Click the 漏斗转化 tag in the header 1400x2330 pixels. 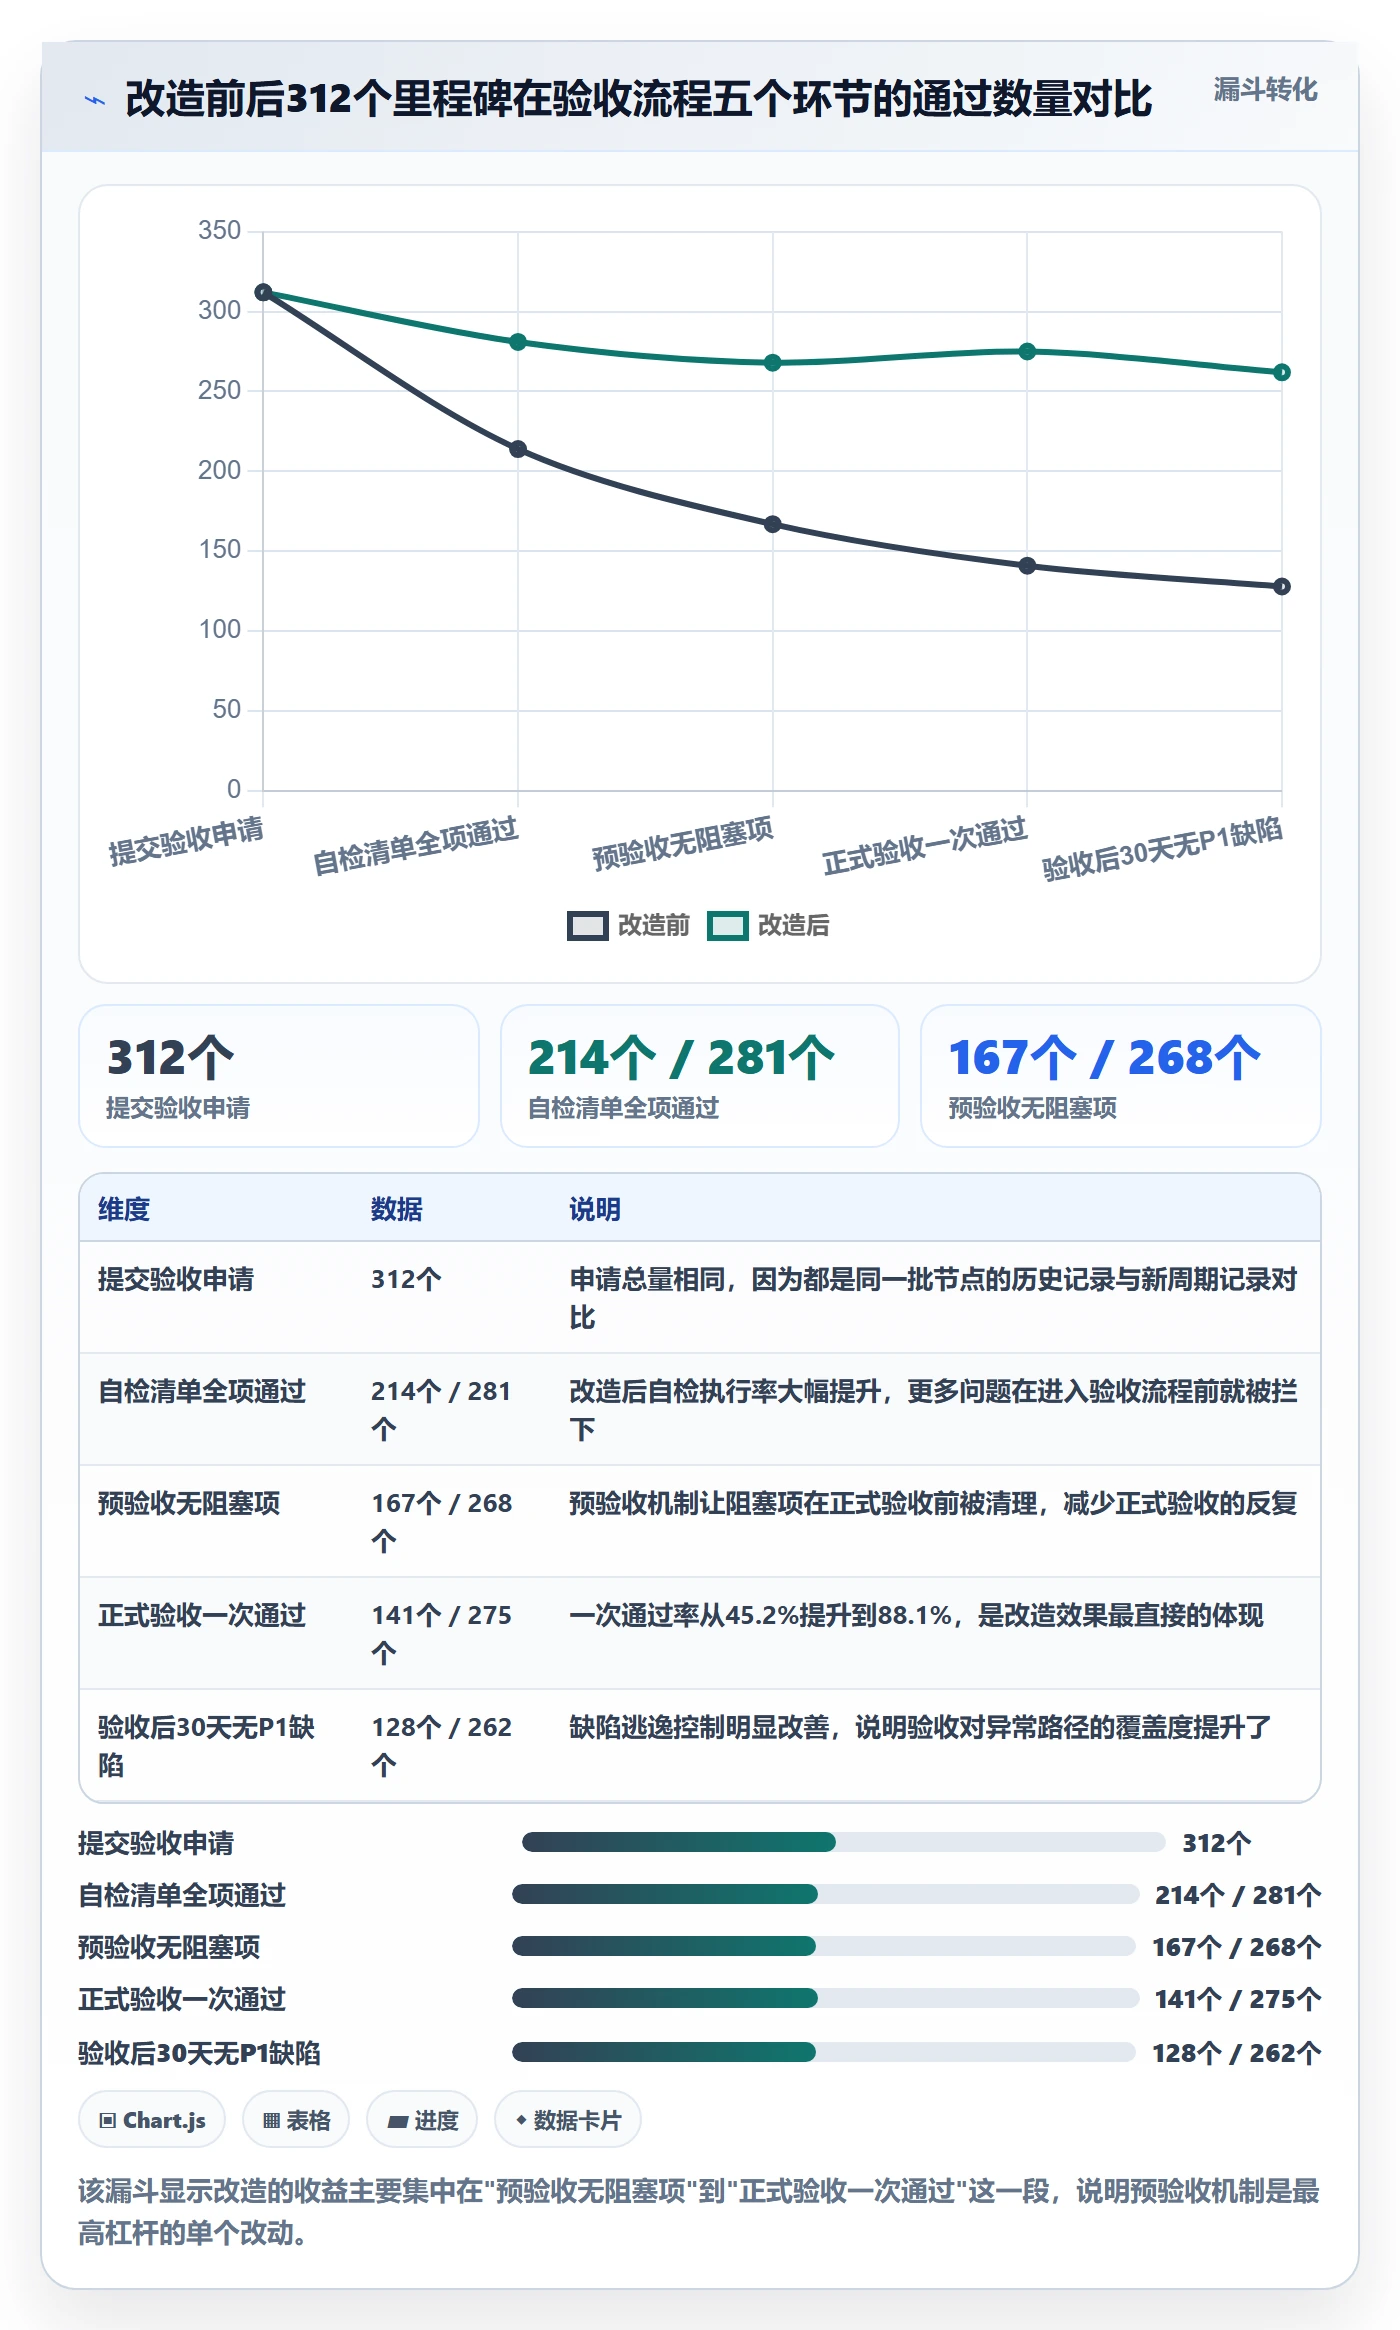[1265, 90]
